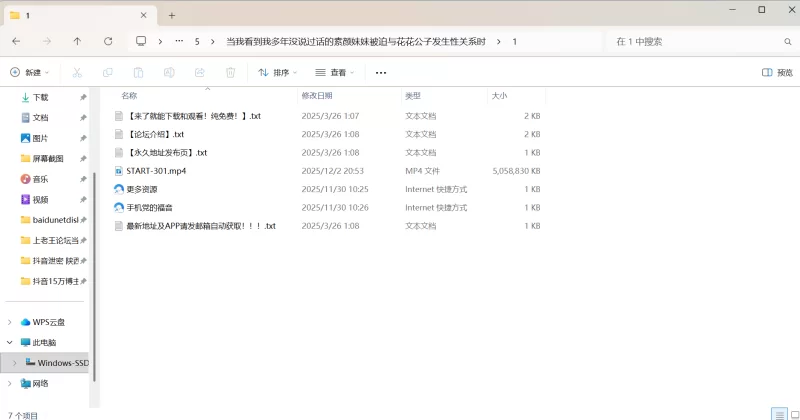The image size is (800, 420).
Task: Open the 排序 sort dropdown
Action: click(x=279, y=72)
